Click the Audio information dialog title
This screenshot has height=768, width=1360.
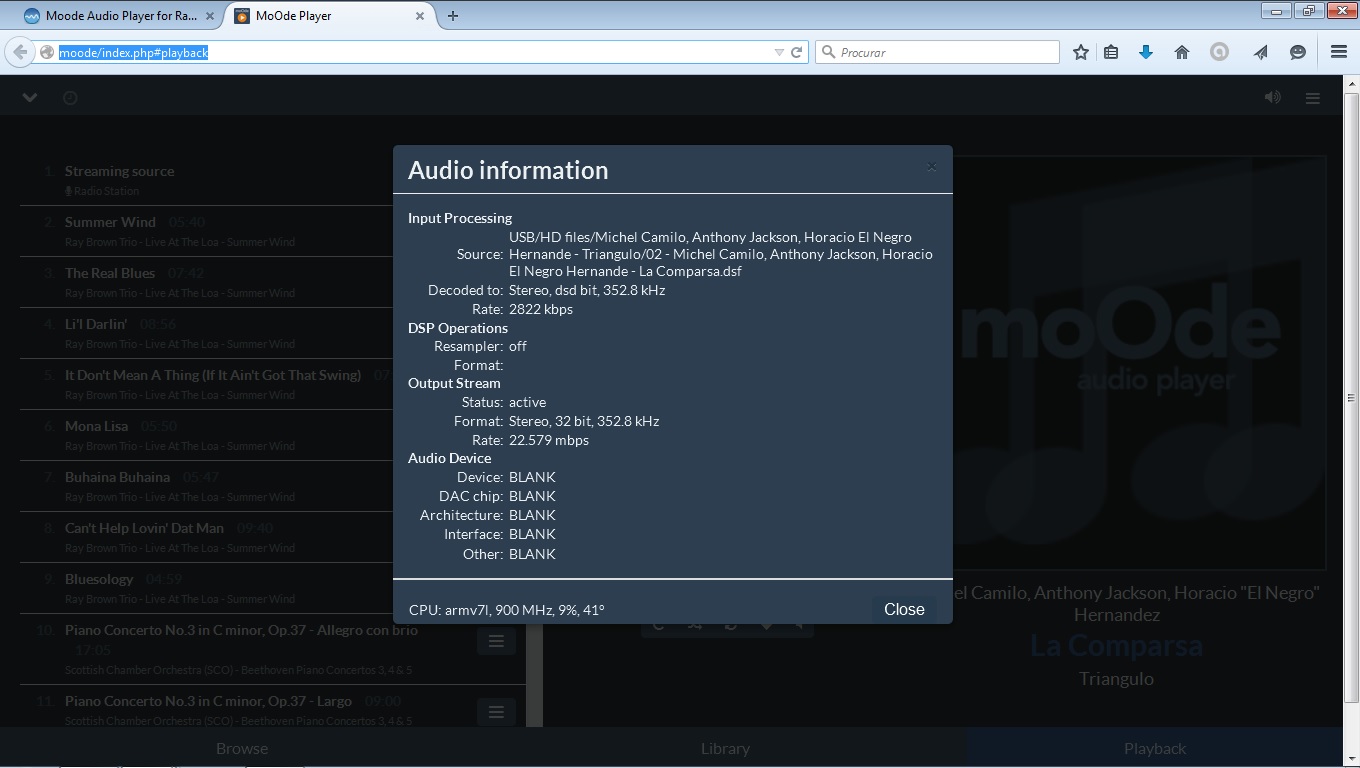pos(508,170)
